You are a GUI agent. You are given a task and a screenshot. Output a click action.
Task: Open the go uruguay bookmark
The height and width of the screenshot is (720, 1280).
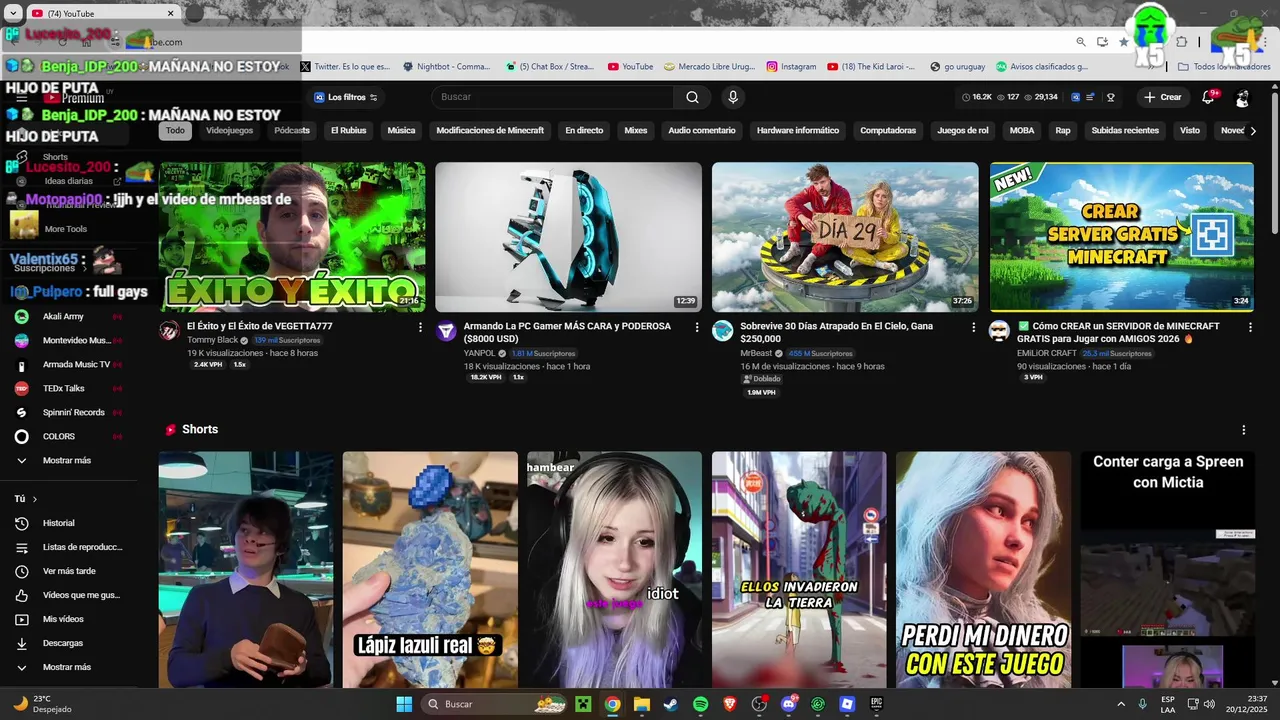click(957, 67)
